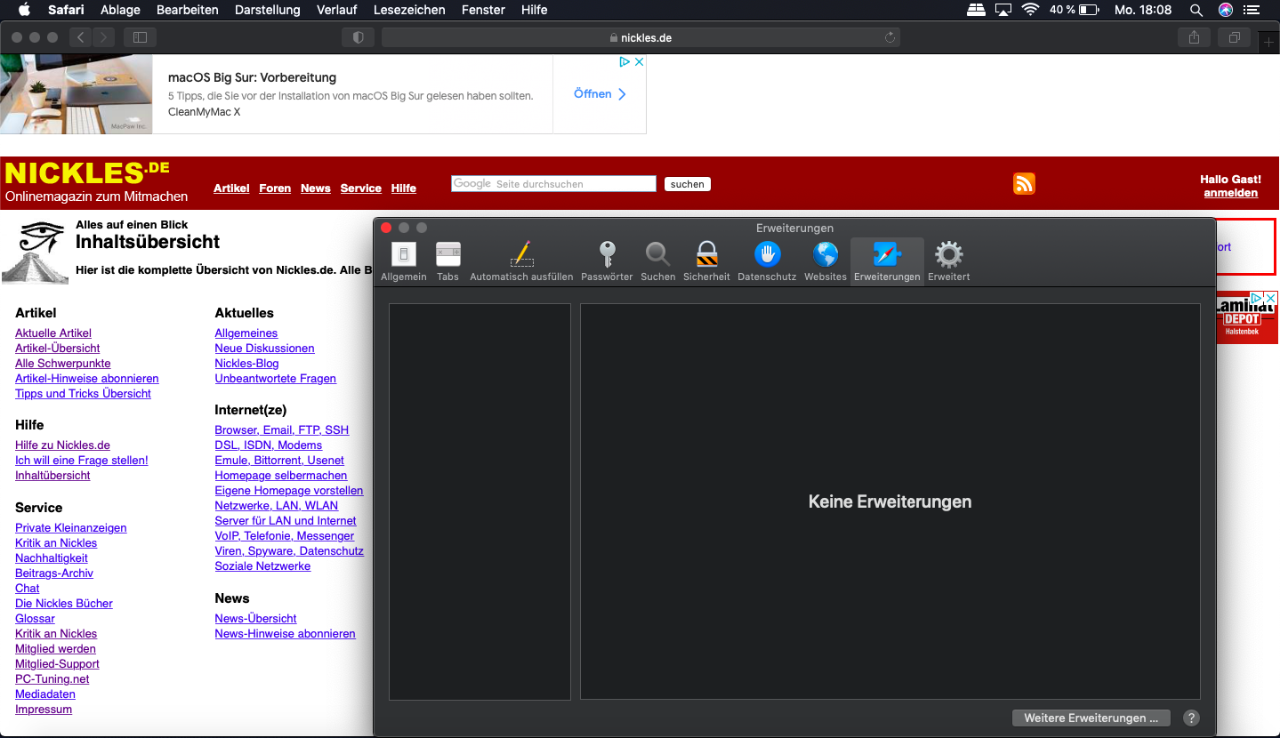The width and height of the screenshot is (1280, 738).
Task: Click the AdChoices triangle icon
Action: (624, 62)
